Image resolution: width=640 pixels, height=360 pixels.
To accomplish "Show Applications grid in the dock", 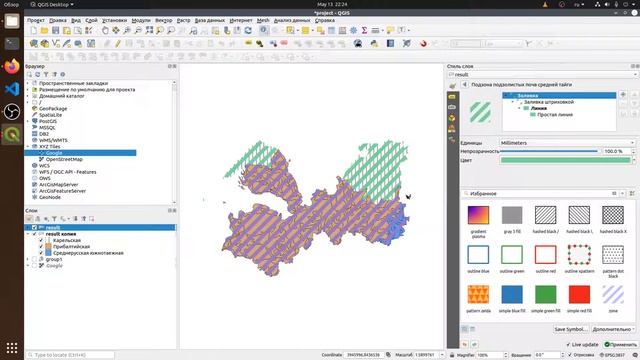I will point(12,348).
